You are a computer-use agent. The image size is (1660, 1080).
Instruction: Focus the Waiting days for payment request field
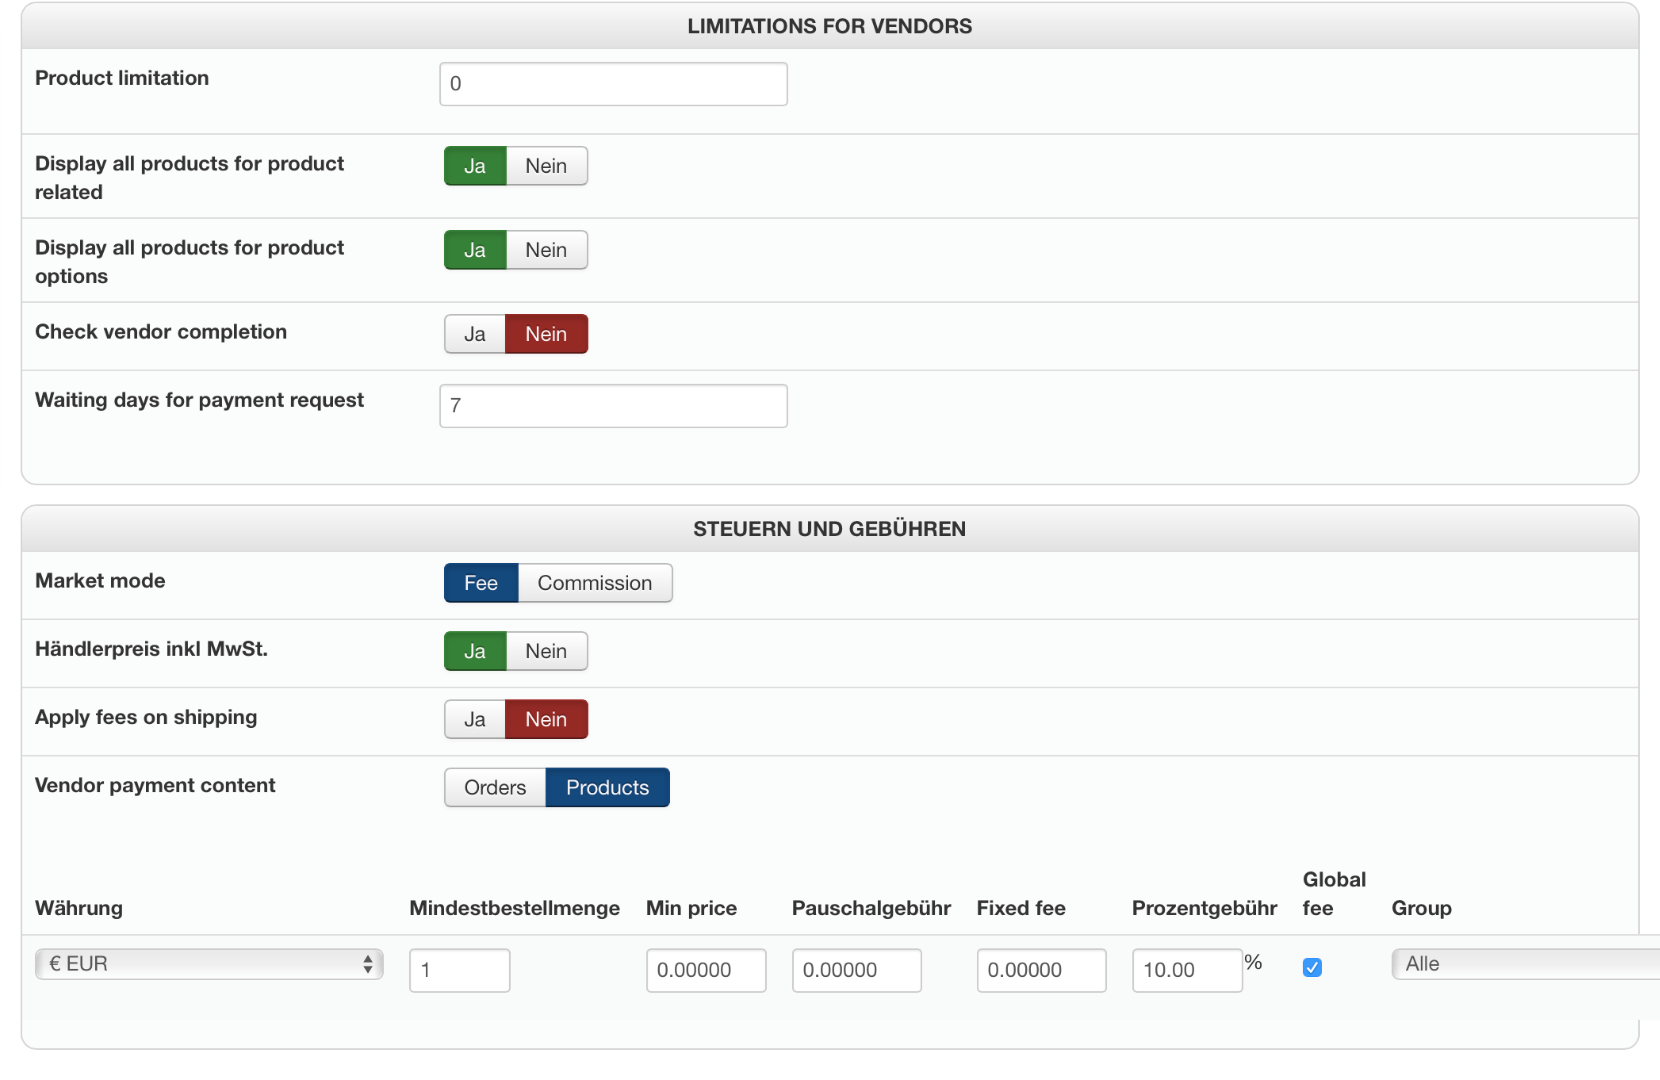click(x=613, y=406)
